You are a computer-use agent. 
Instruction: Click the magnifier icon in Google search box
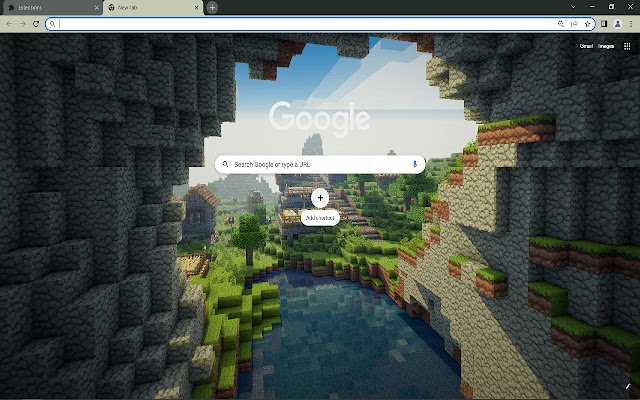[x=225, y=164]
